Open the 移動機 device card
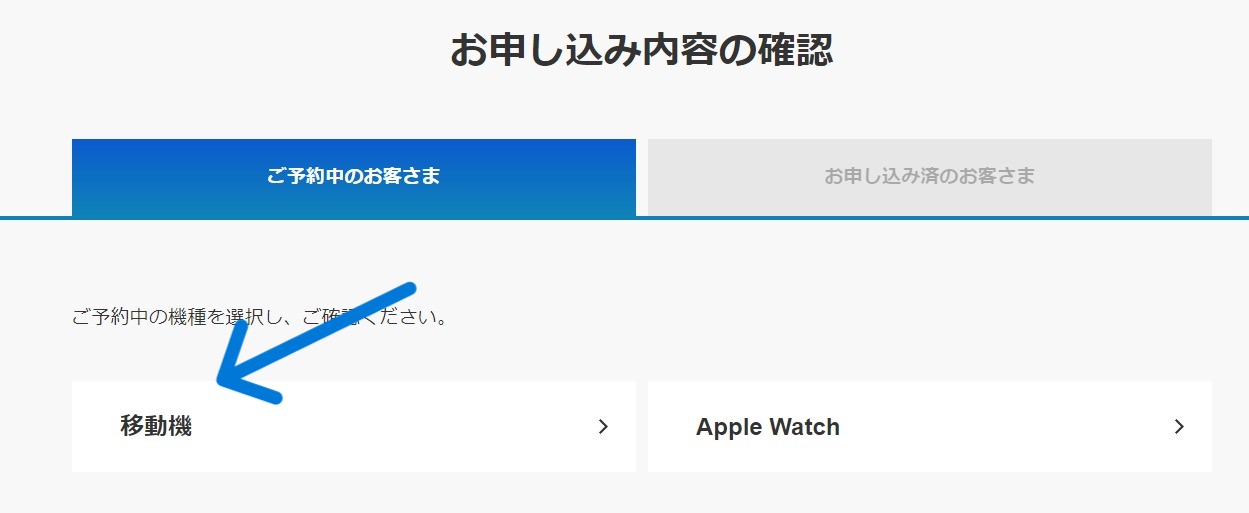The height and width of the screenshot is (513, 1249). coord(354,426)
